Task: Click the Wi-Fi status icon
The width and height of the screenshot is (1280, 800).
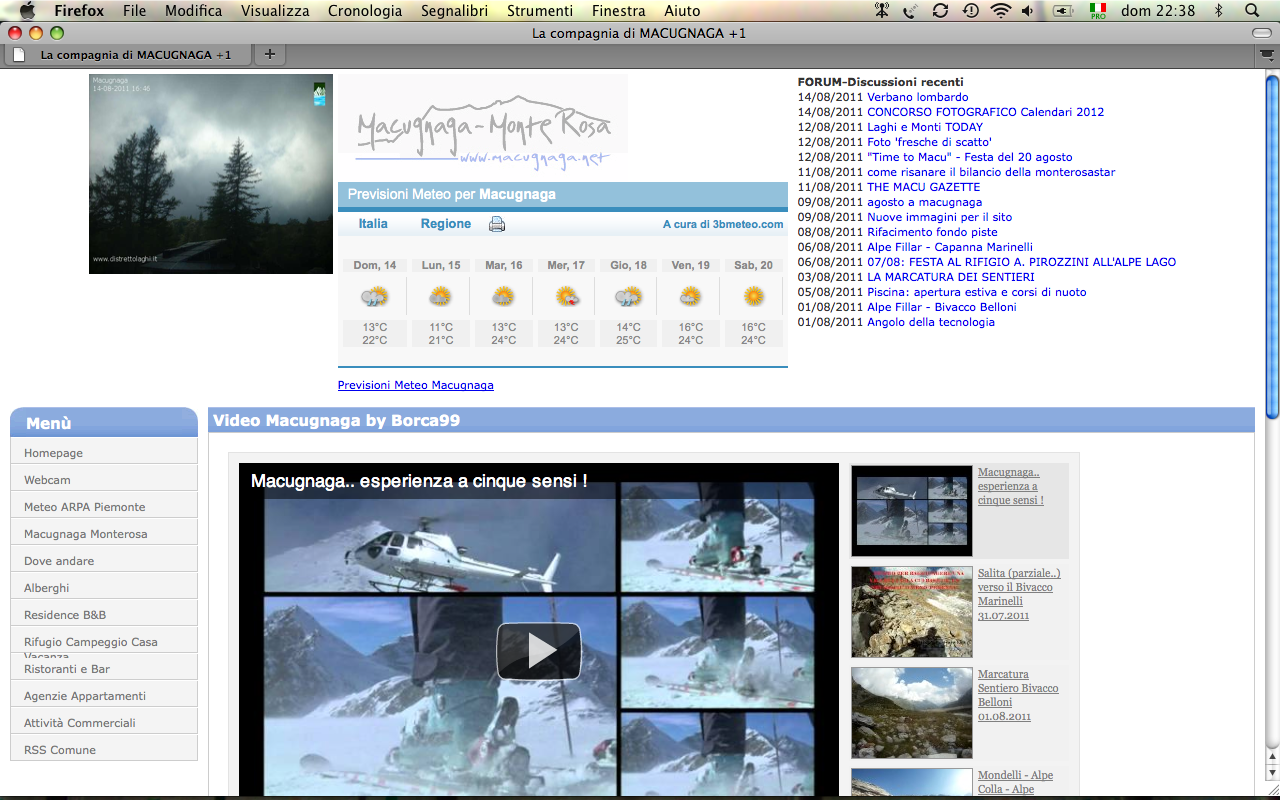Action: [x=1001, y=11]
